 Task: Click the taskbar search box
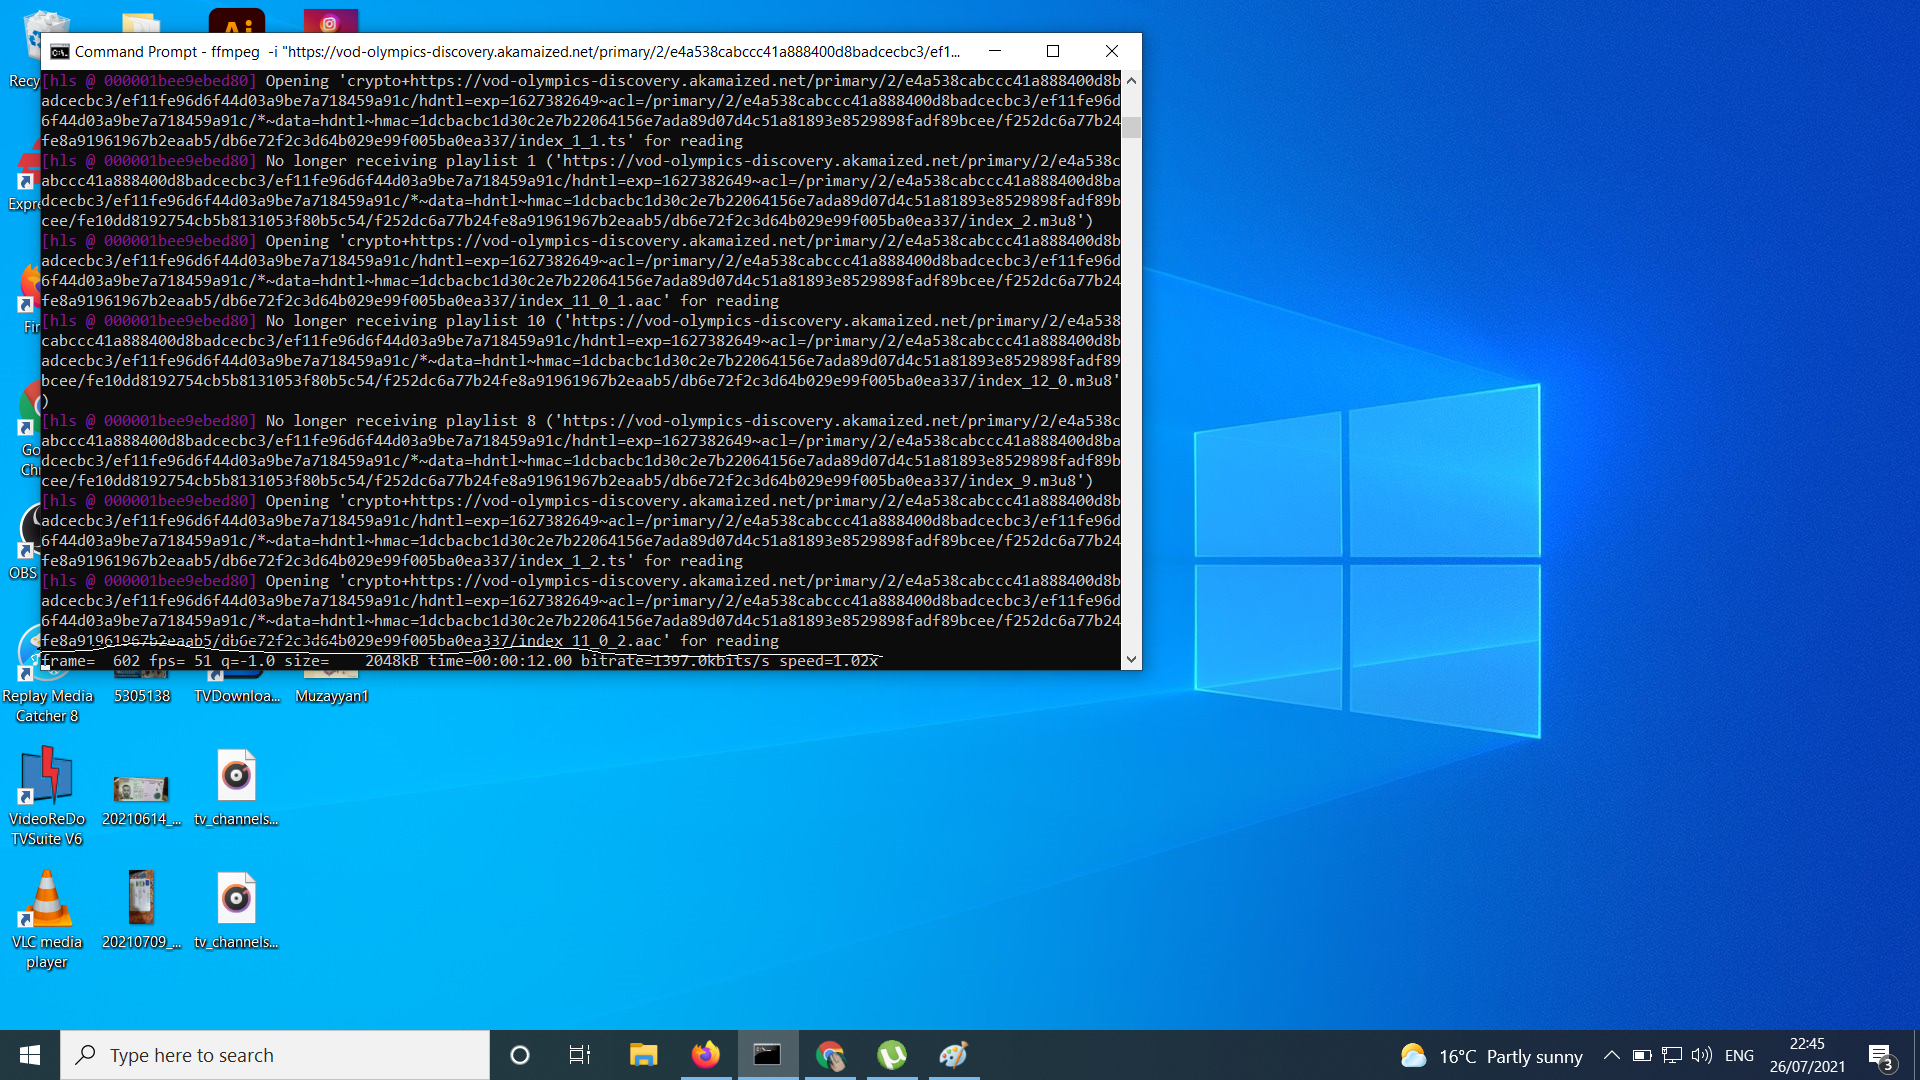click(x=275, y=1055)
